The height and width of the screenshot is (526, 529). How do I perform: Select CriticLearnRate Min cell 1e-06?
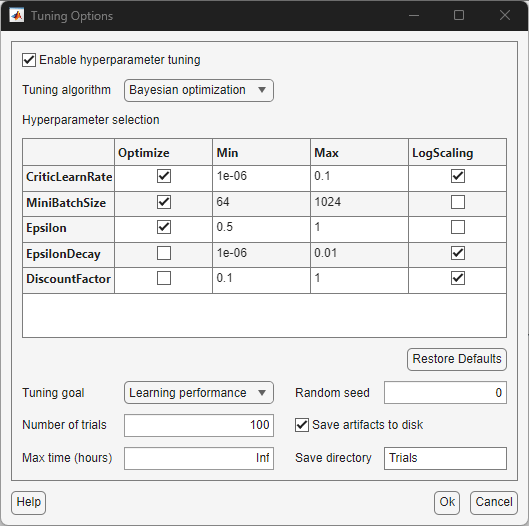pyautogui.click(x=261, y=178)
